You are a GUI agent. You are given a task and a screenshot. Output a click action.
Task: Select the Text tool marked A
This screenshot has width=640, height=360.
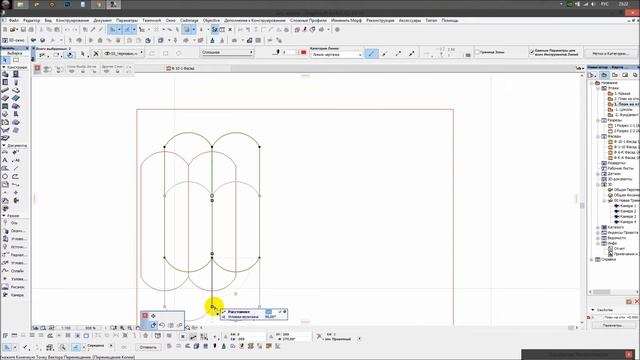5,160
